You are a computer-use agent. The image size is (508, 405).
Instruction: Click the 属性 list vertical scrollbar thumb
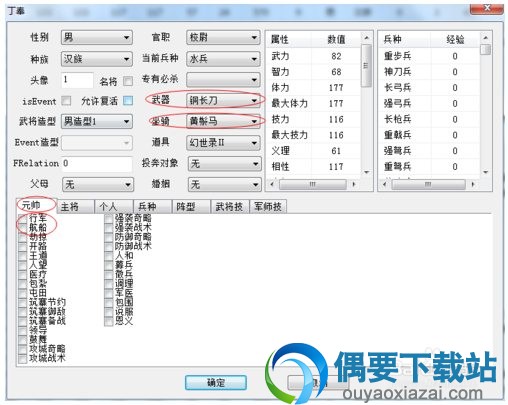366,65
